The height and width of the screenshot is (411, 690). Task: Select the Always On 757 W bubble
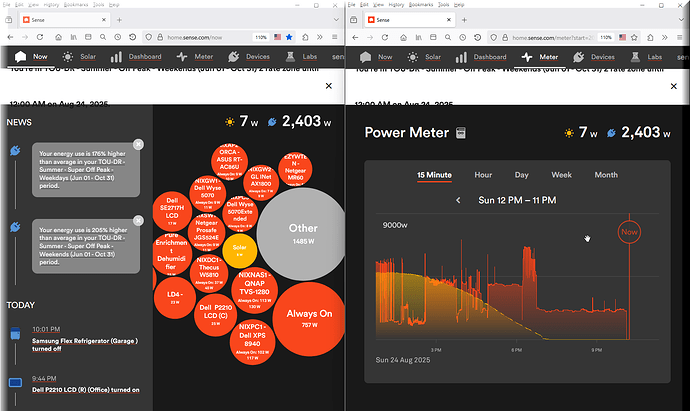pos(309,319)
